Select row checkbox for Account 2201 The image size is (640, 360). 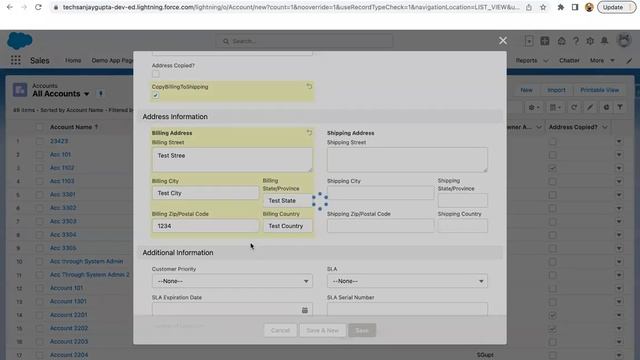tap(39, 315)
